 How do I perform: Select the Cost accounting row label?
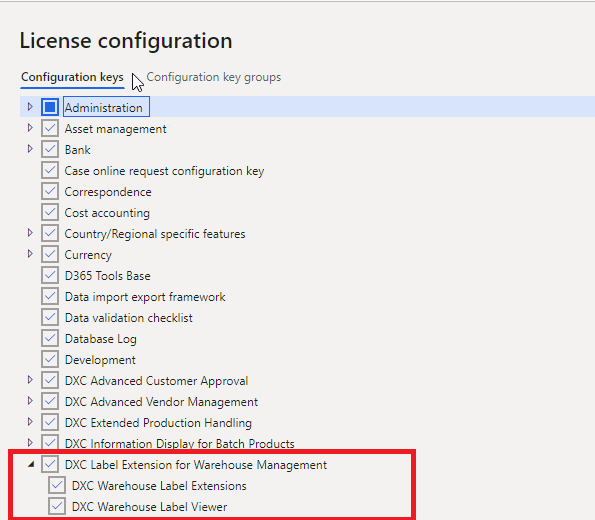tap(107, 213)
